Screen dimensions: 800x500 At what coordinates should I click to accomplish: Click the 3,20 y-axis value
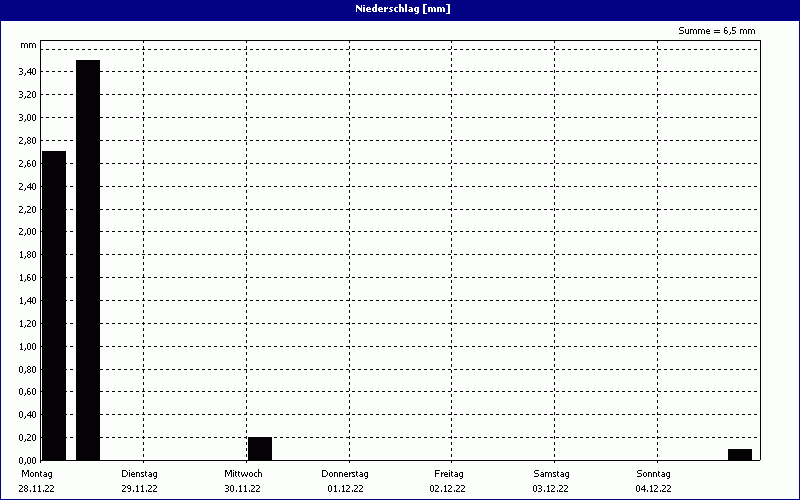(27, 95)
